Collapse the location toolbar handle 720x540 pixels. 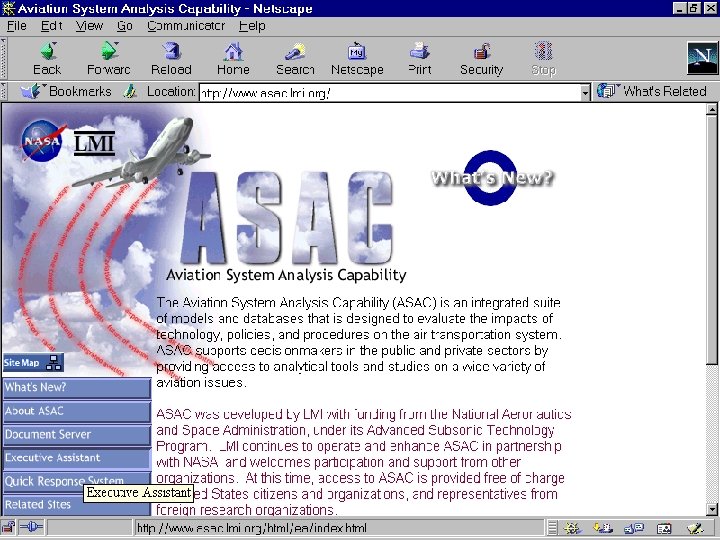point(4,91)
